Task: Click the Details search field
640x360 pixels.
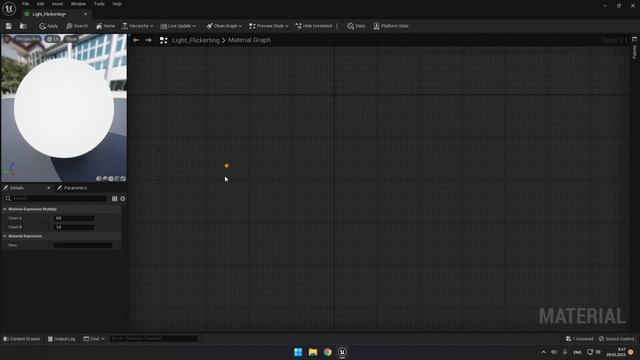Action: click(56, 199)
